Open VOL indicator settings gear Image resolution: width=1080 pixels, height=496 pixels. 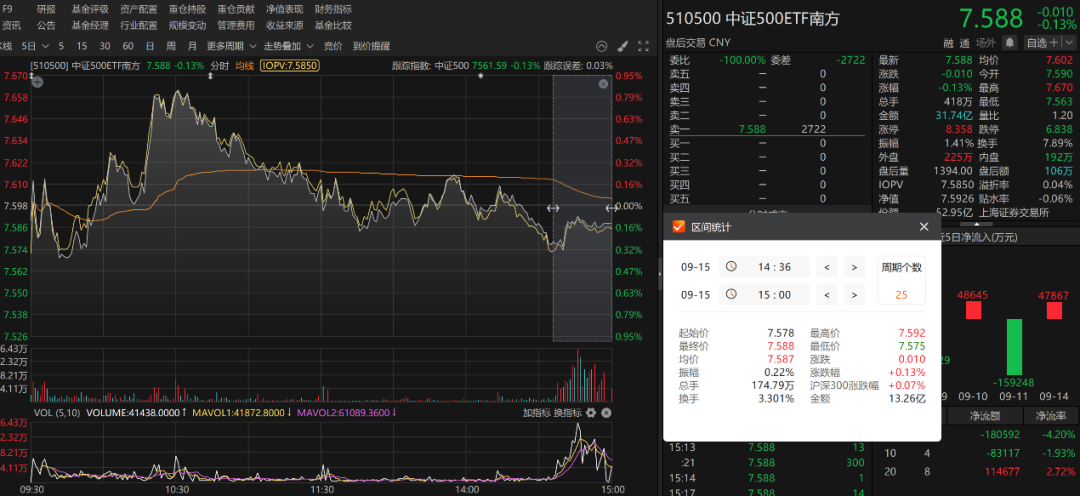(x=590, y=413)
